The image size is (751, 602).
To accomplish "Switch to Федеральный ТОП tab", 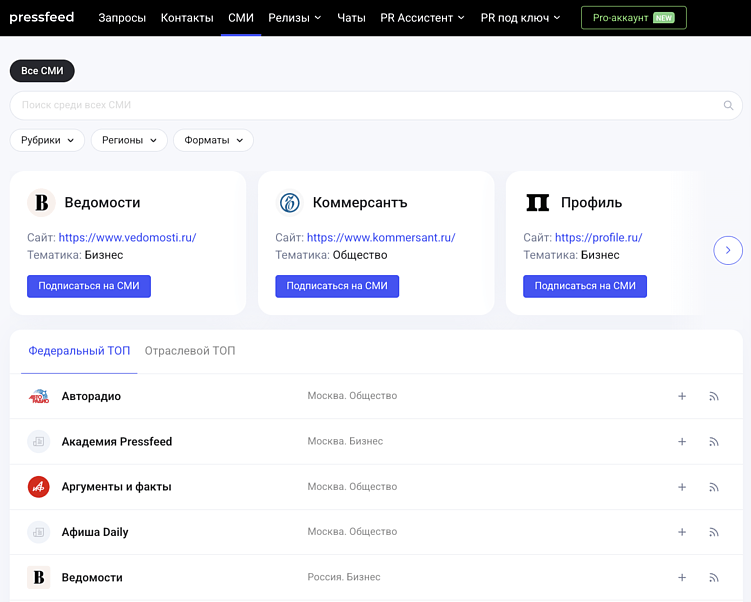I will click(79, 351).
